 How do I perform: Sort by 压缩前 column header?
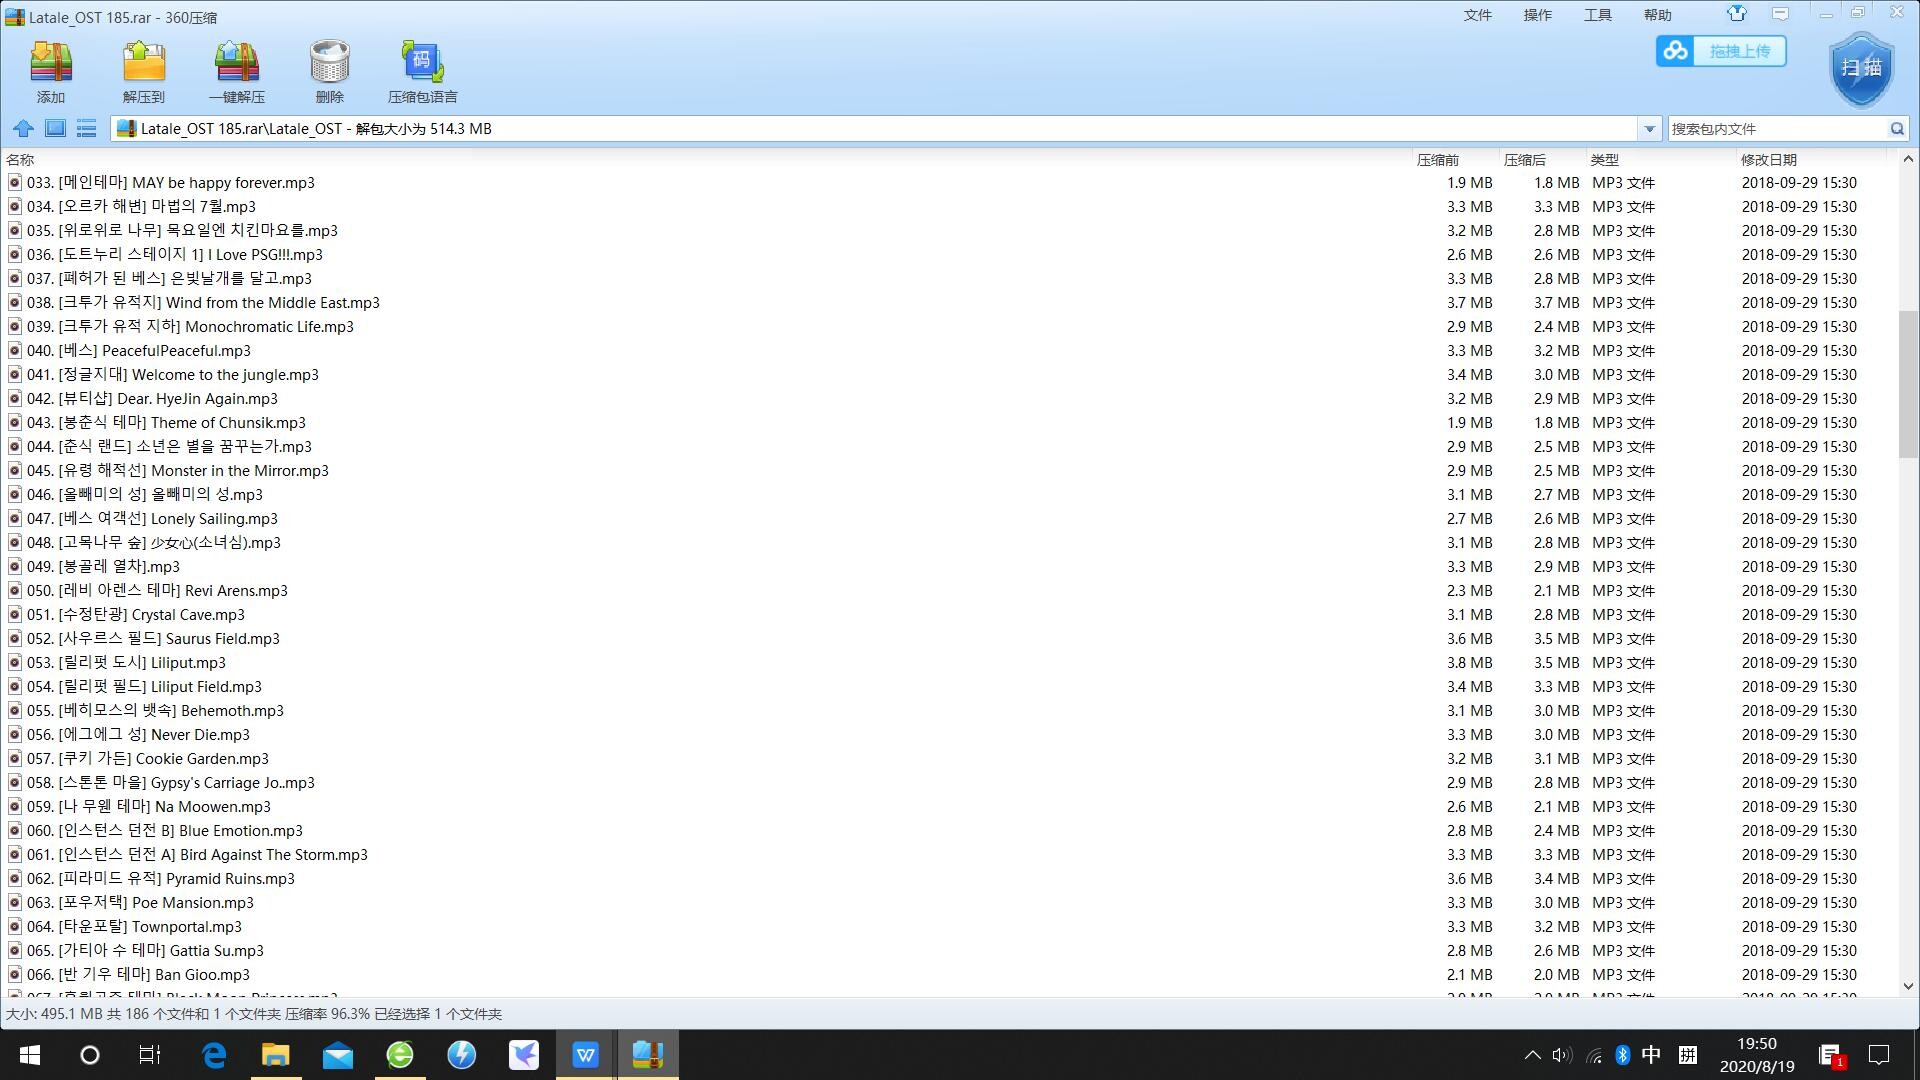(1437, 160)
